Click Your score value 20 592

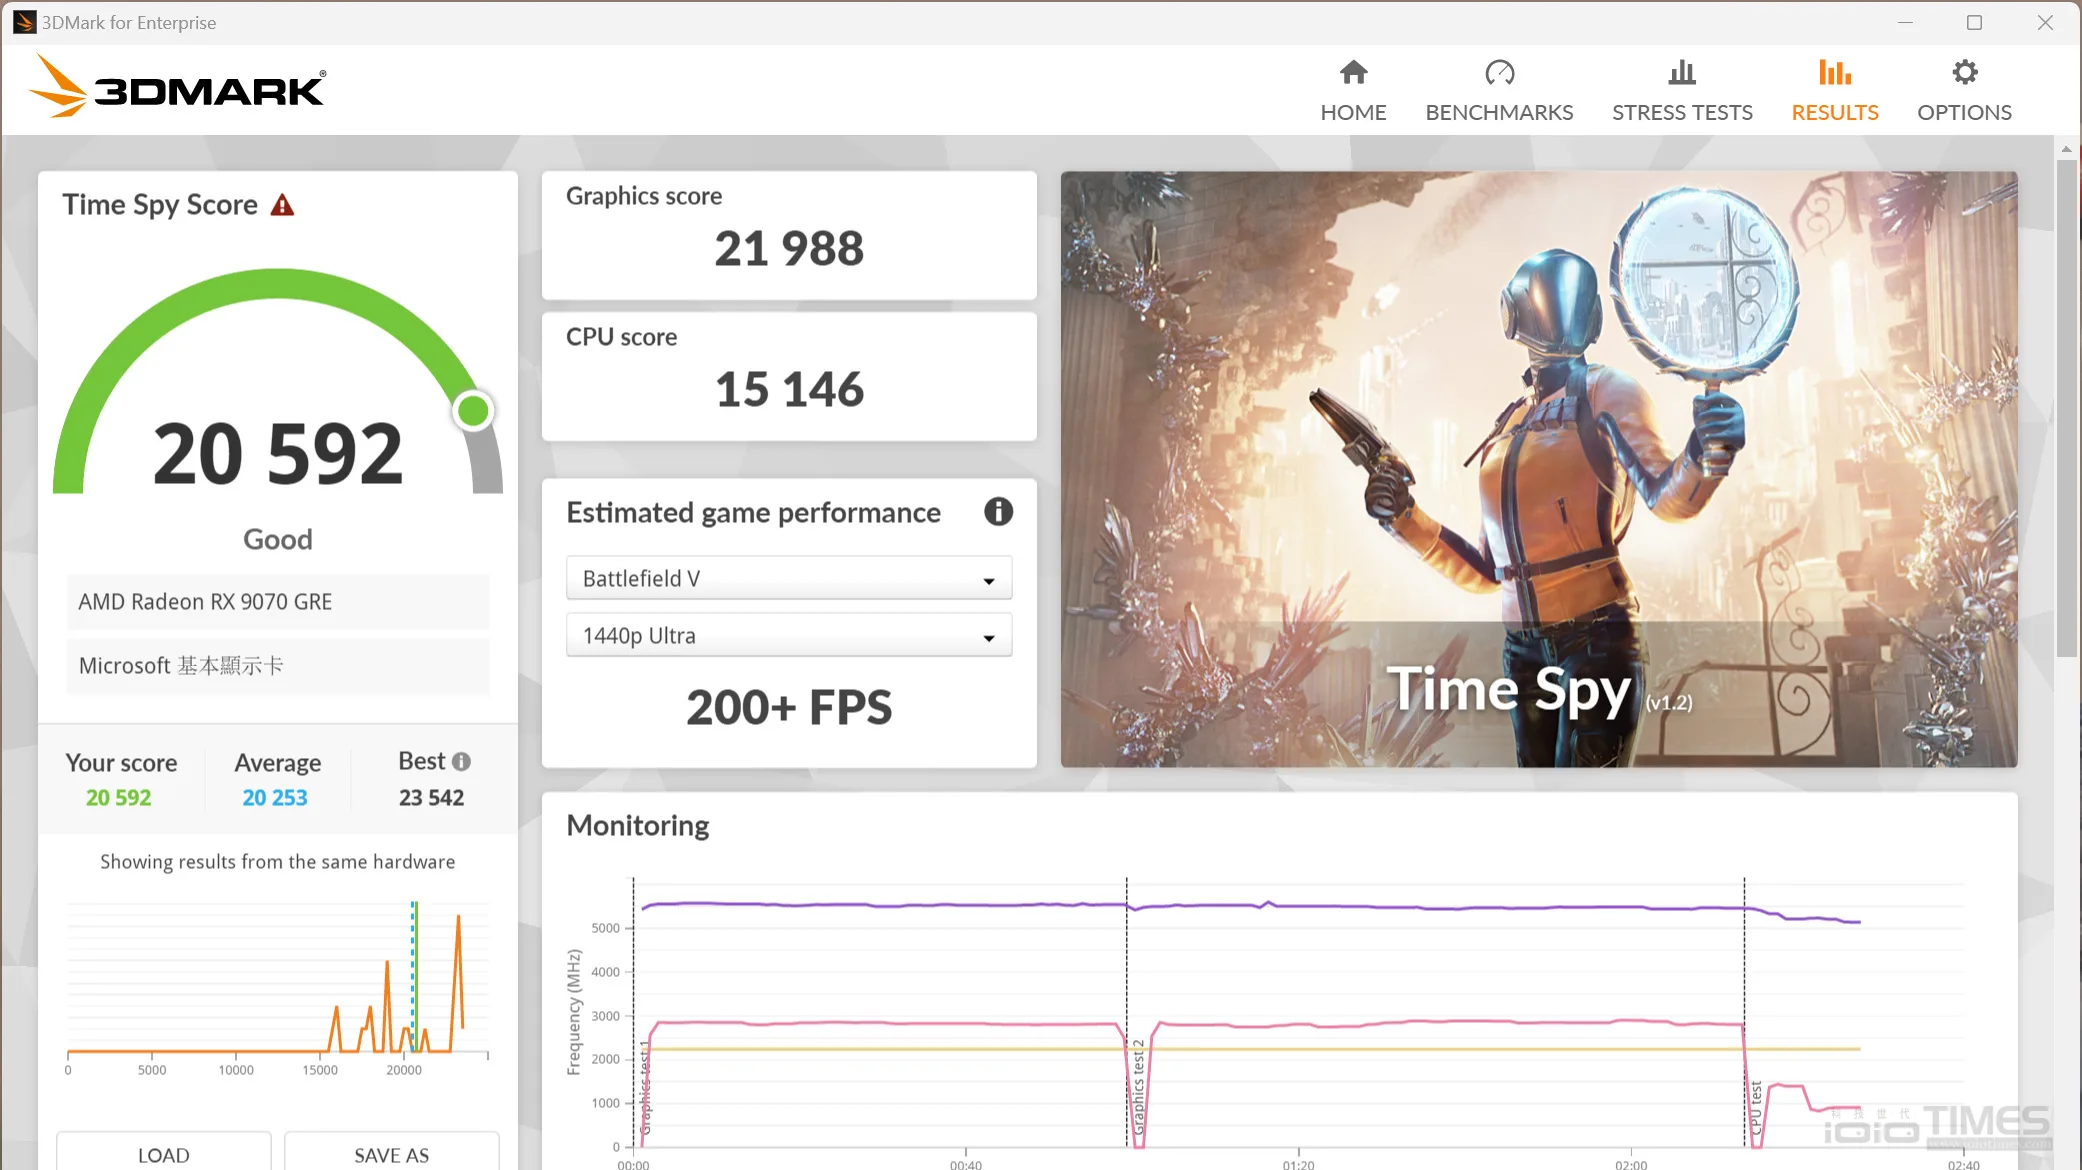119,797
